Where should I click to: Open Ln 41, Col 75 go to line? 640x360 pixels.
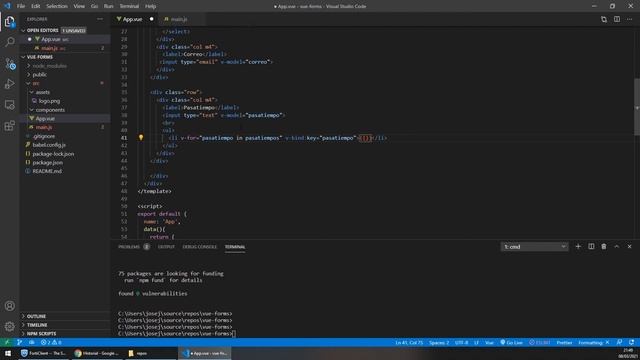coord(409,342)
